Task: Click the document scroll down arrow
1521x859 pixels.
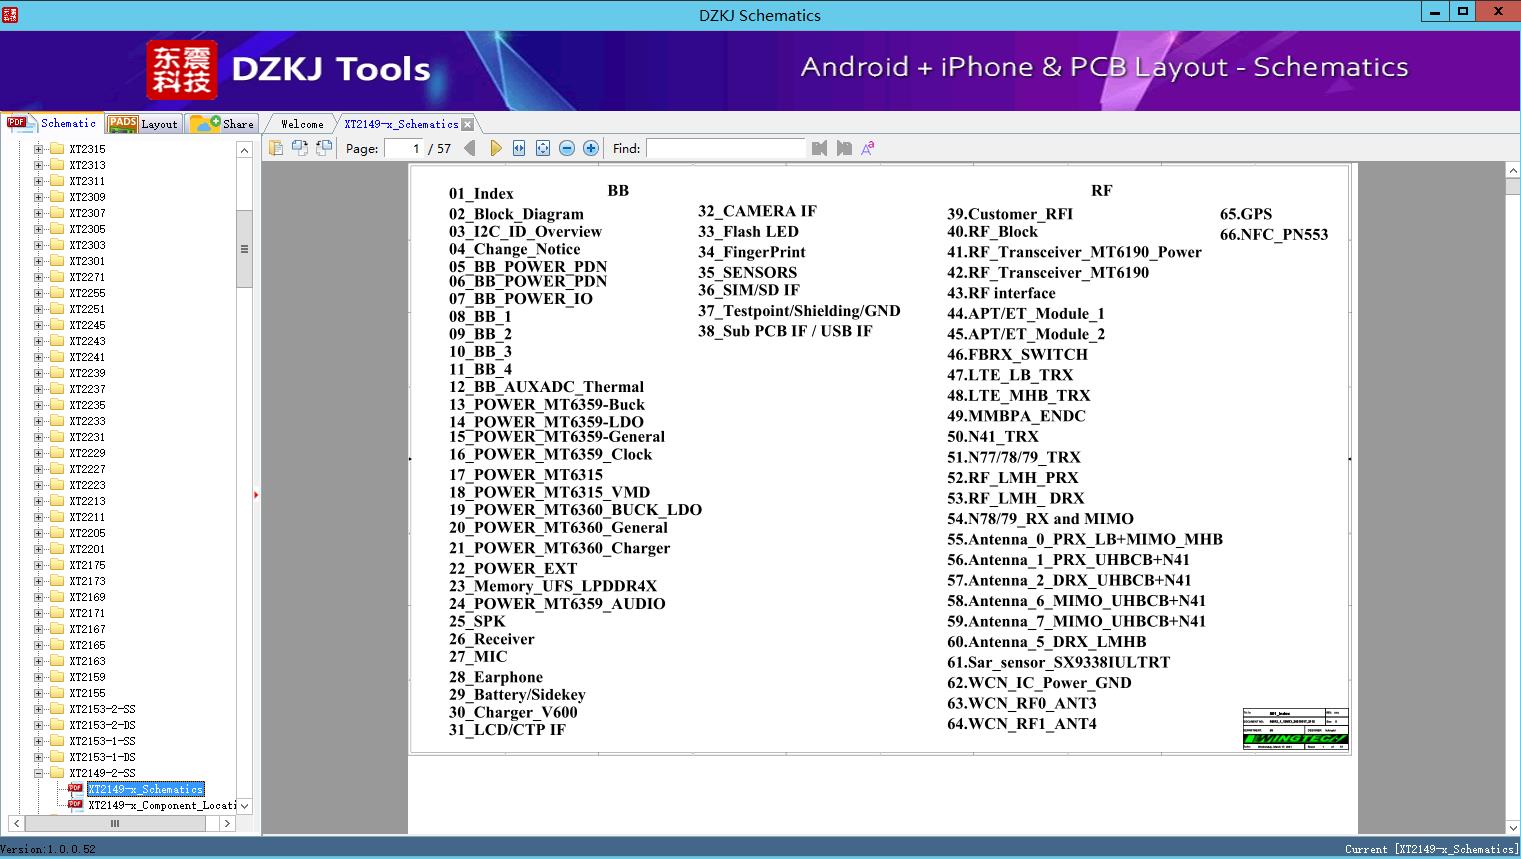Action: (1513, 827)
